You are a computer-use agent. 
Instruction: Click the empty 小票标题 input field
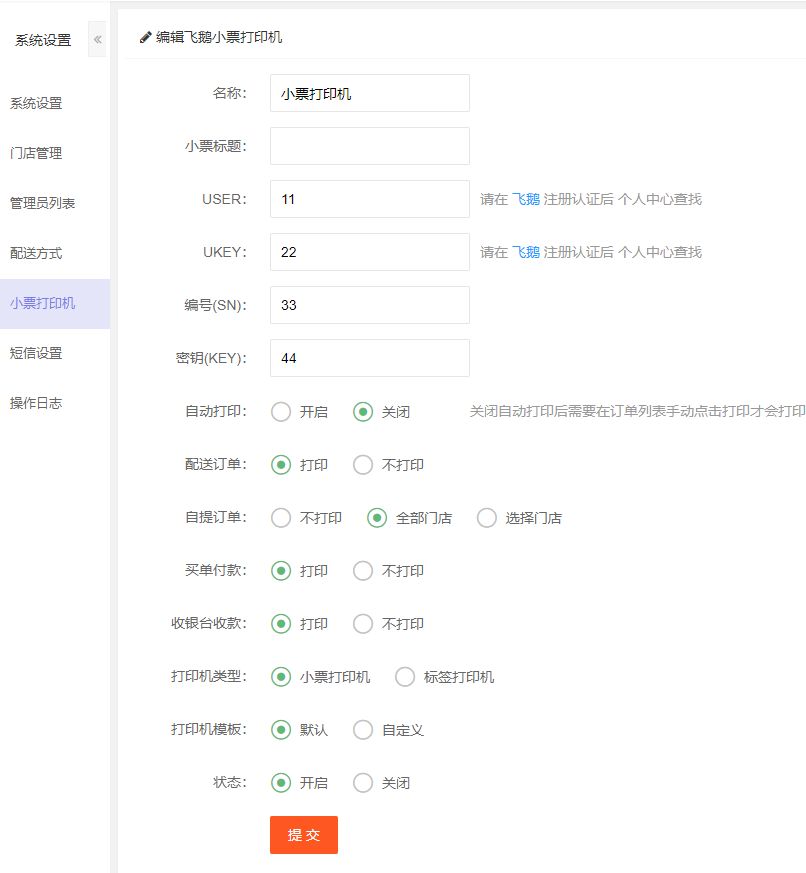pos(369,146)
